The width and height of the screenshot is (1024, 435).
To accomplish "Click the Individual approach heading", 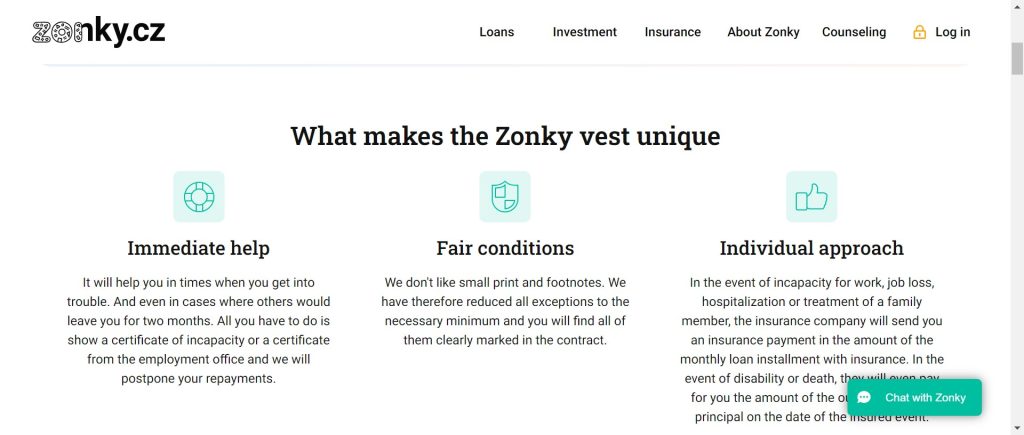I will tap(811, 248).
